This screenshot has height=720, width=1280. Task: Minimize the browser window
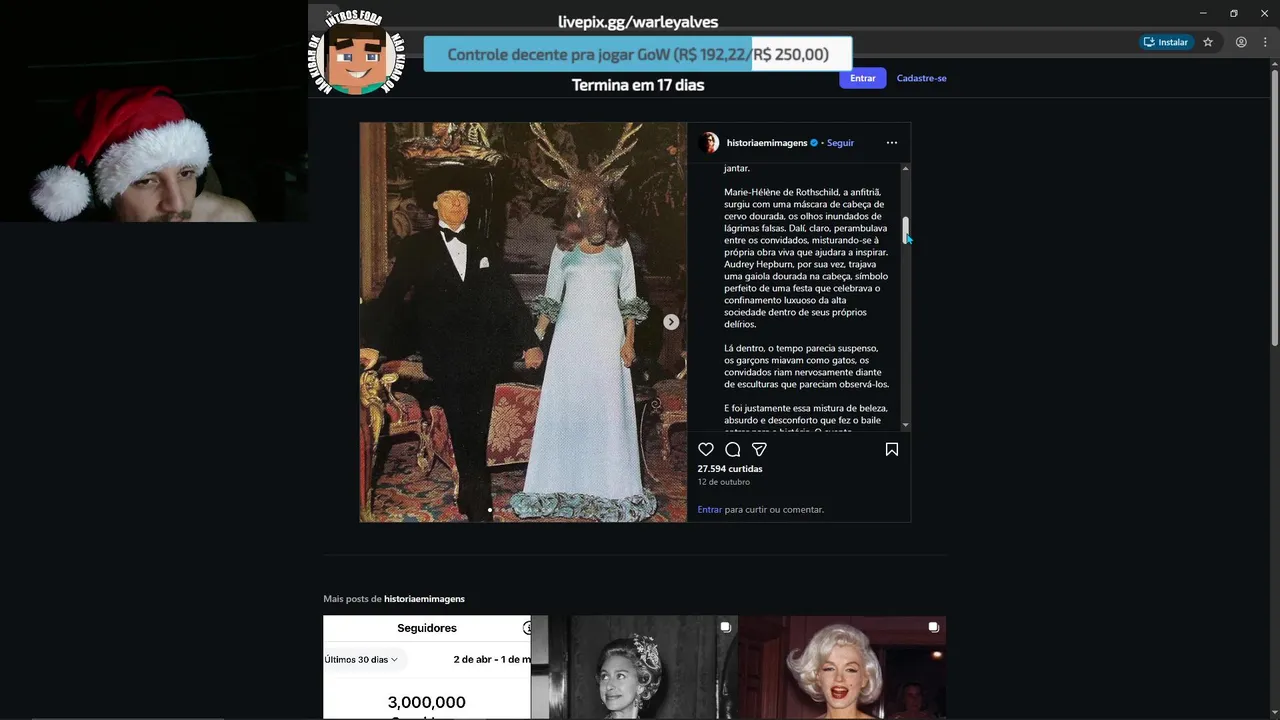(1203, 13)
